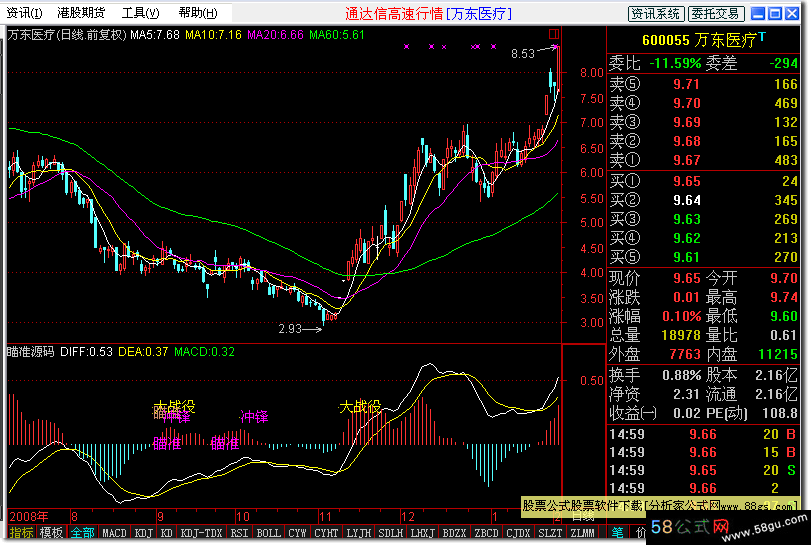
Task: Switch to the BOLL indicator tab
Action: (x=268, y=533)
